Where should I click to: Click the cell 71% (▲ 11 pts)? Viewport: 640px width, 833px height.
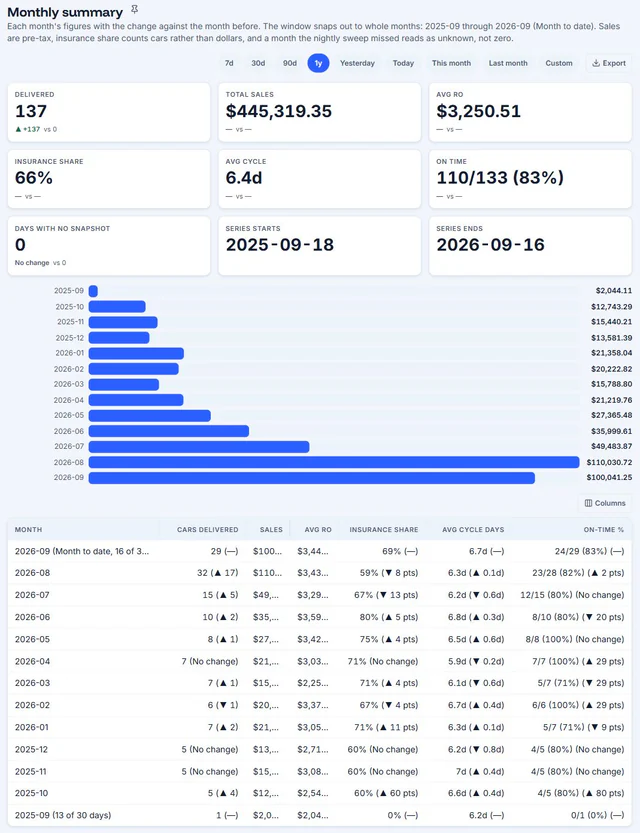(386, 727)
